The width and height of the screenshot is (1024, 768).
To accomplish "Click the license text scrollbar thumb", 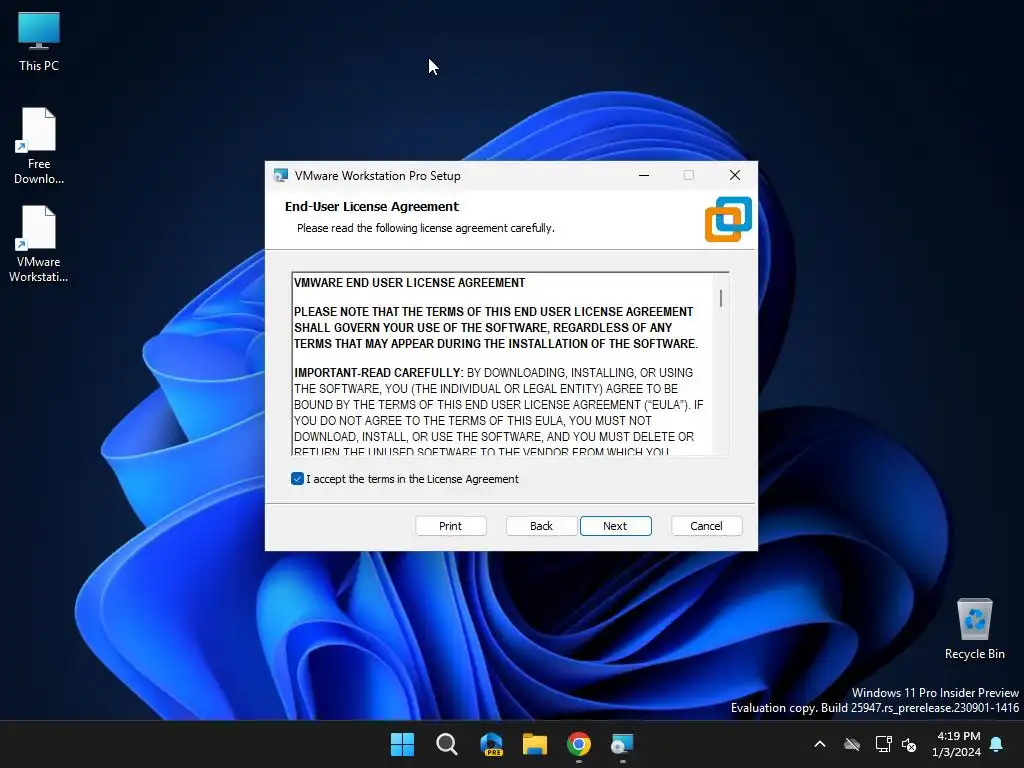I will click(721, 298).
